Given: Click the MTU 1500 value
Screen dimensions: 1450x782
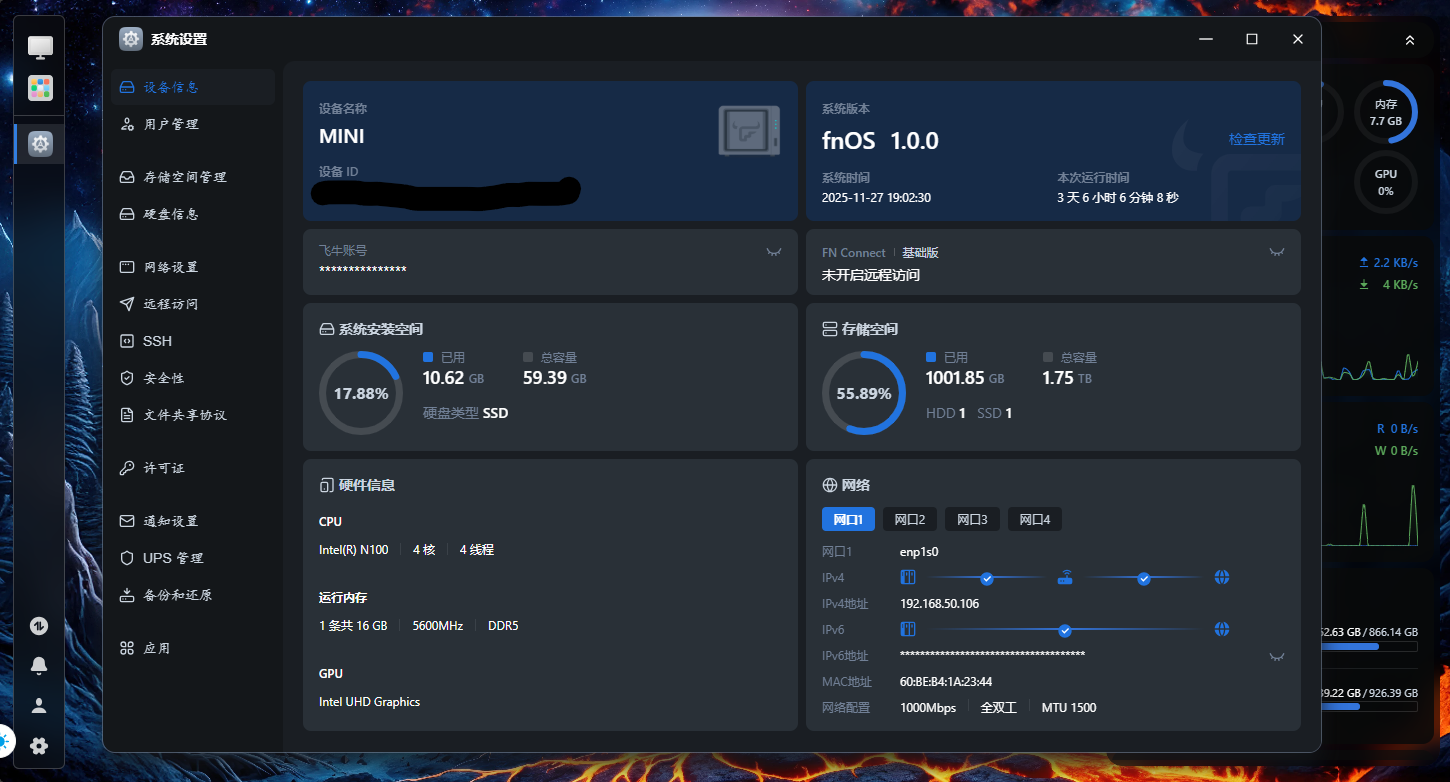Looking at the screenshot, I should [1069, 708].
